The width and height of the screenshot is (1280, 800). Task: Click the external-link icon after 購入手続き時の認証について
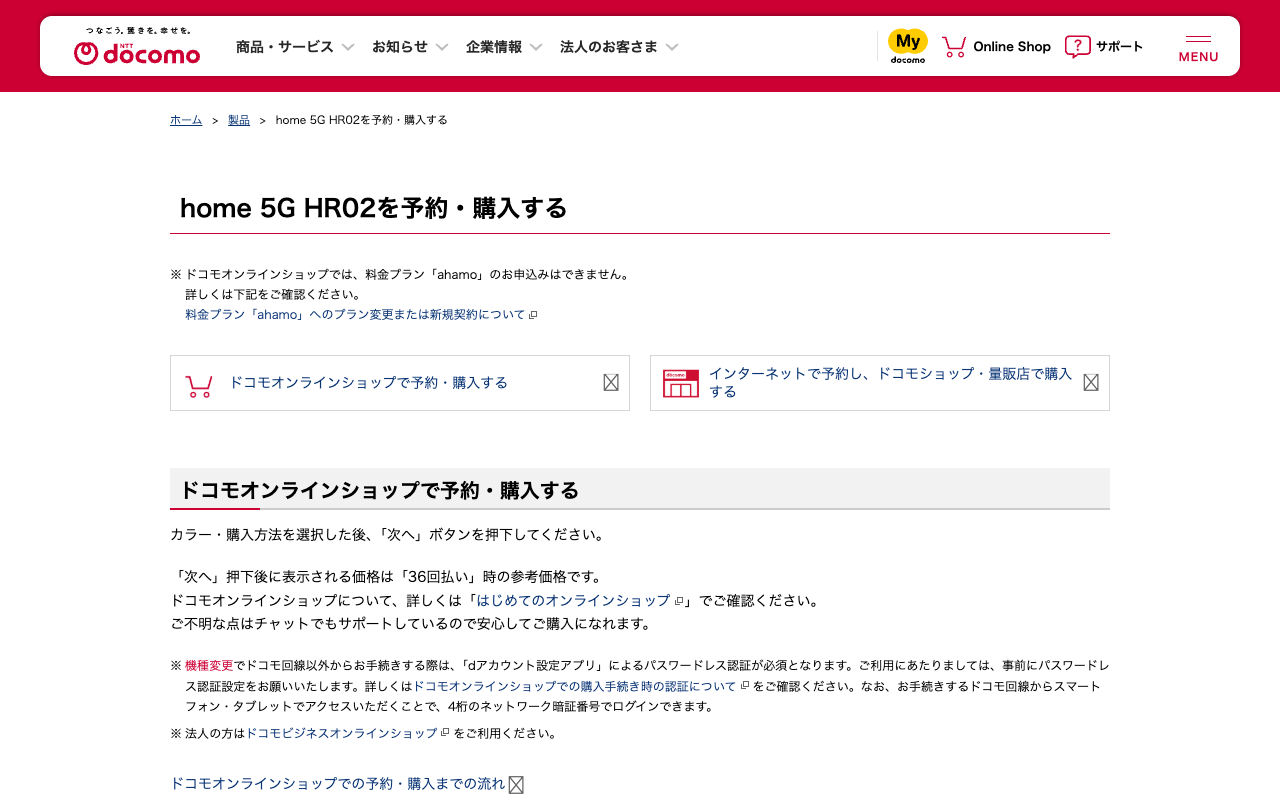745,686
